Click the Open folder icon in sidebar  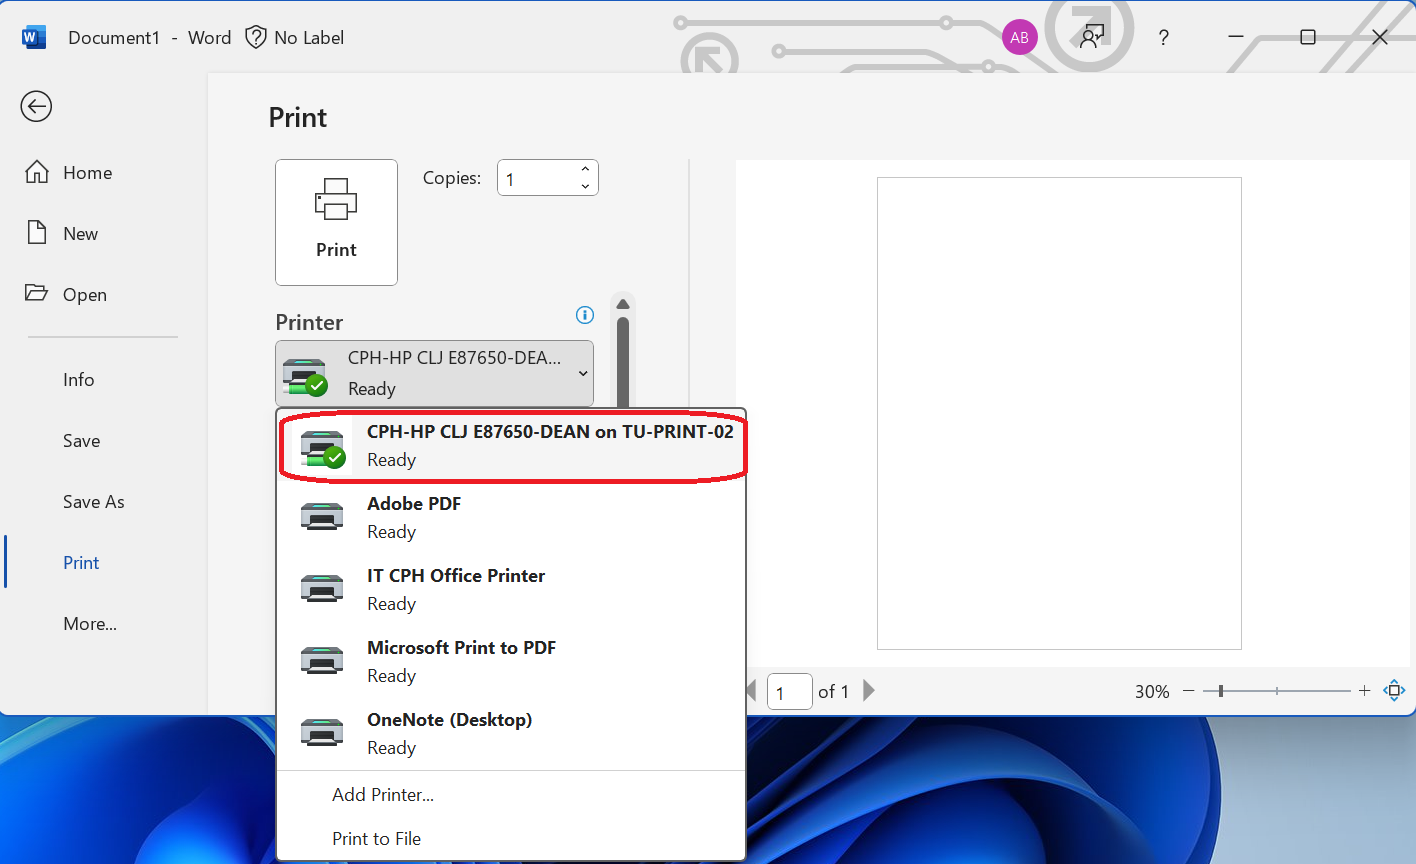[x=37, y=293]
